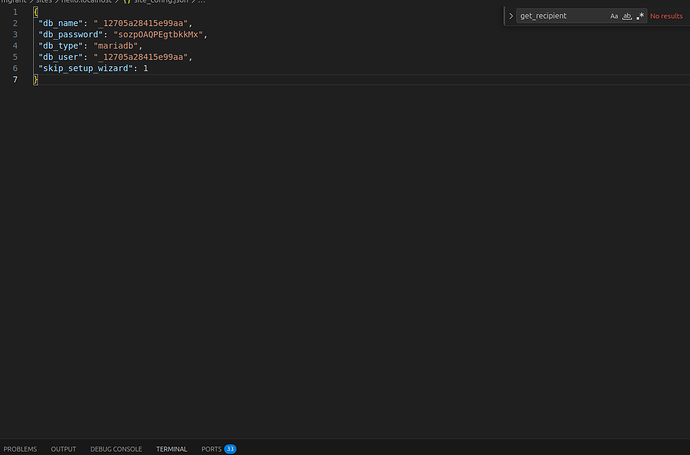
Task: Click the "db_name" key on line 2
Action: 61,23
